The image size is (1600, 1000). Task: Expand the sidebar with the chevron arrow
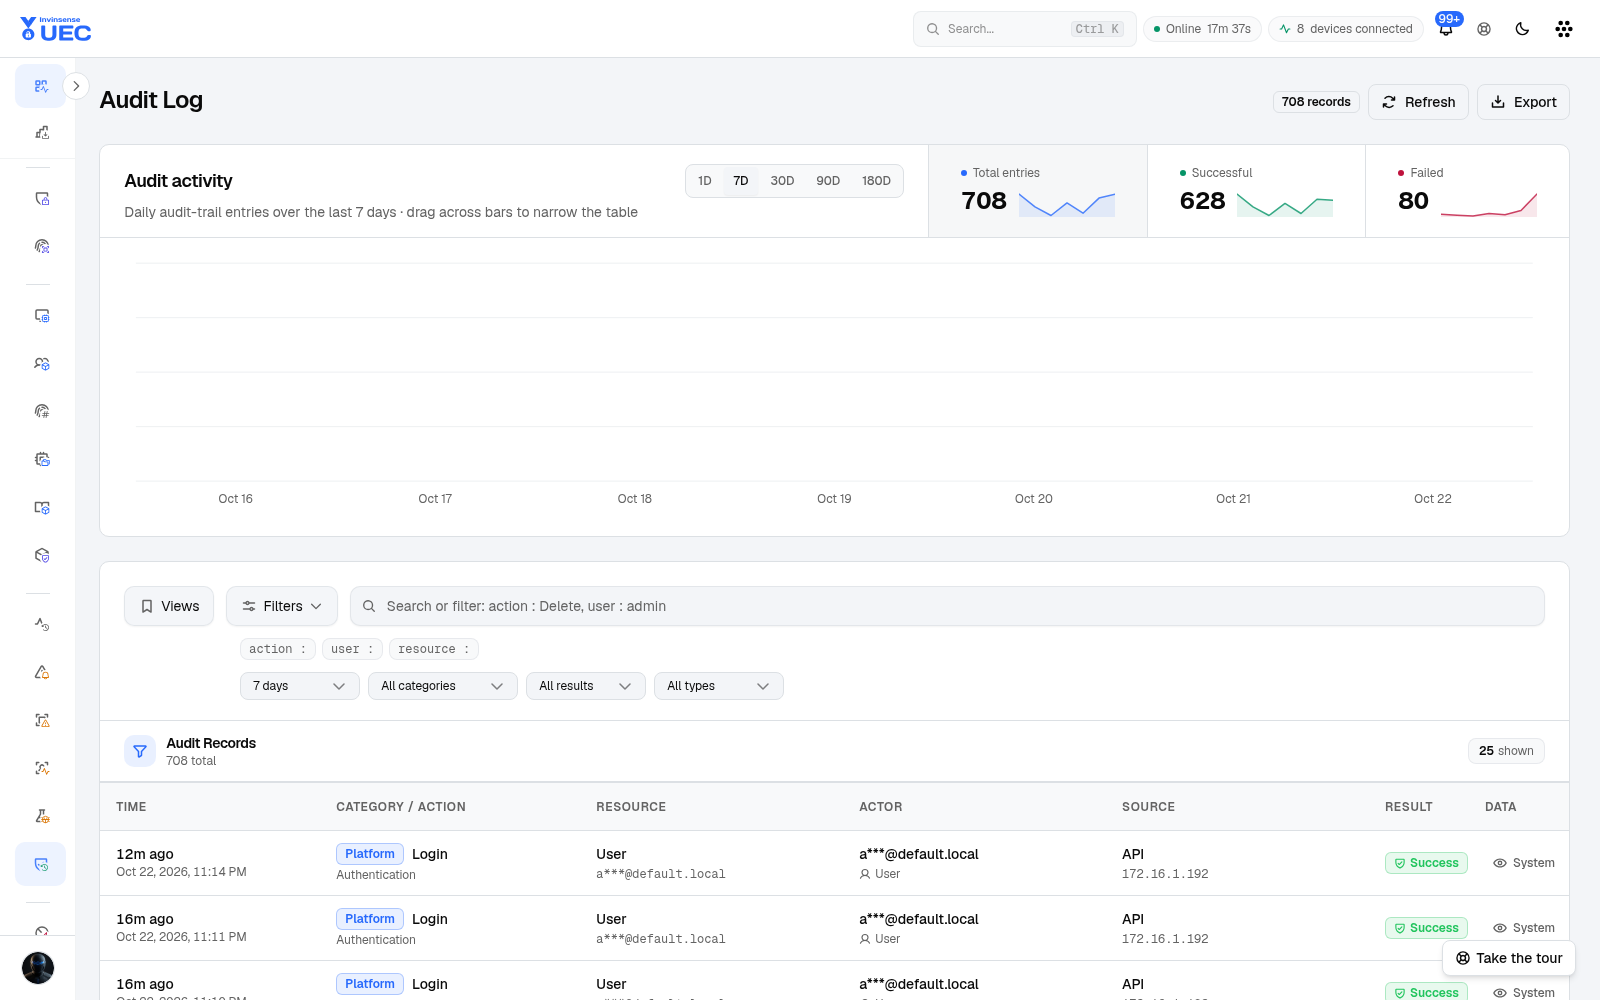tap(76, 86)
